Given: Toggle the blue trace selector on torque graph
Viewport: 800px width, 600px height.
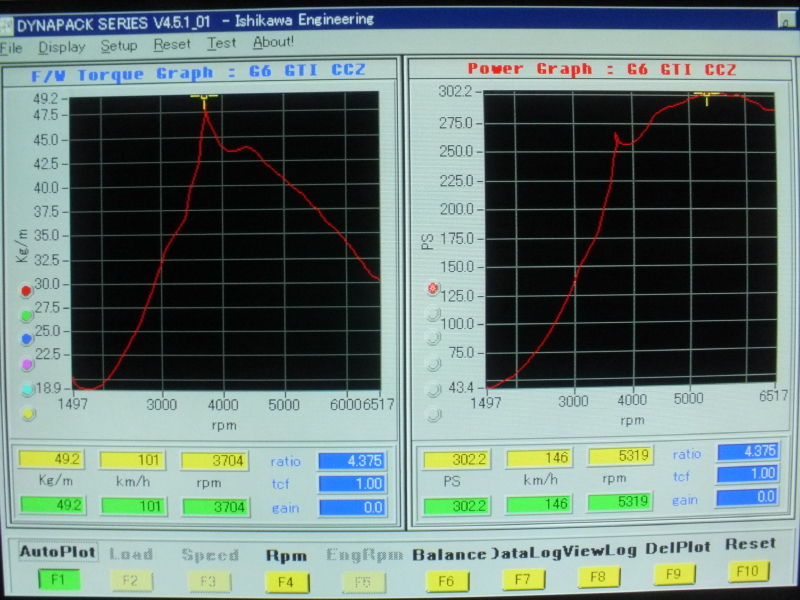Looking at the screenshot, I should [27, 339].
